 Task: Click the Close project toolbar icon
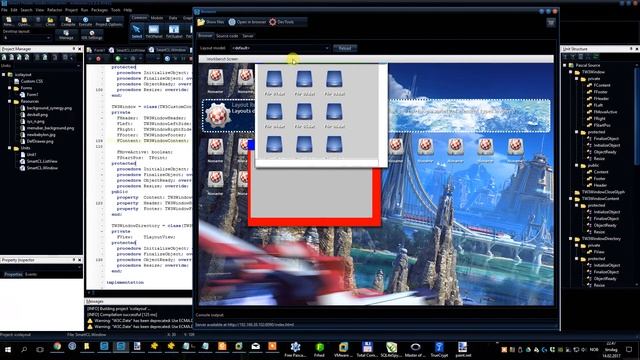tap(50, 21)
